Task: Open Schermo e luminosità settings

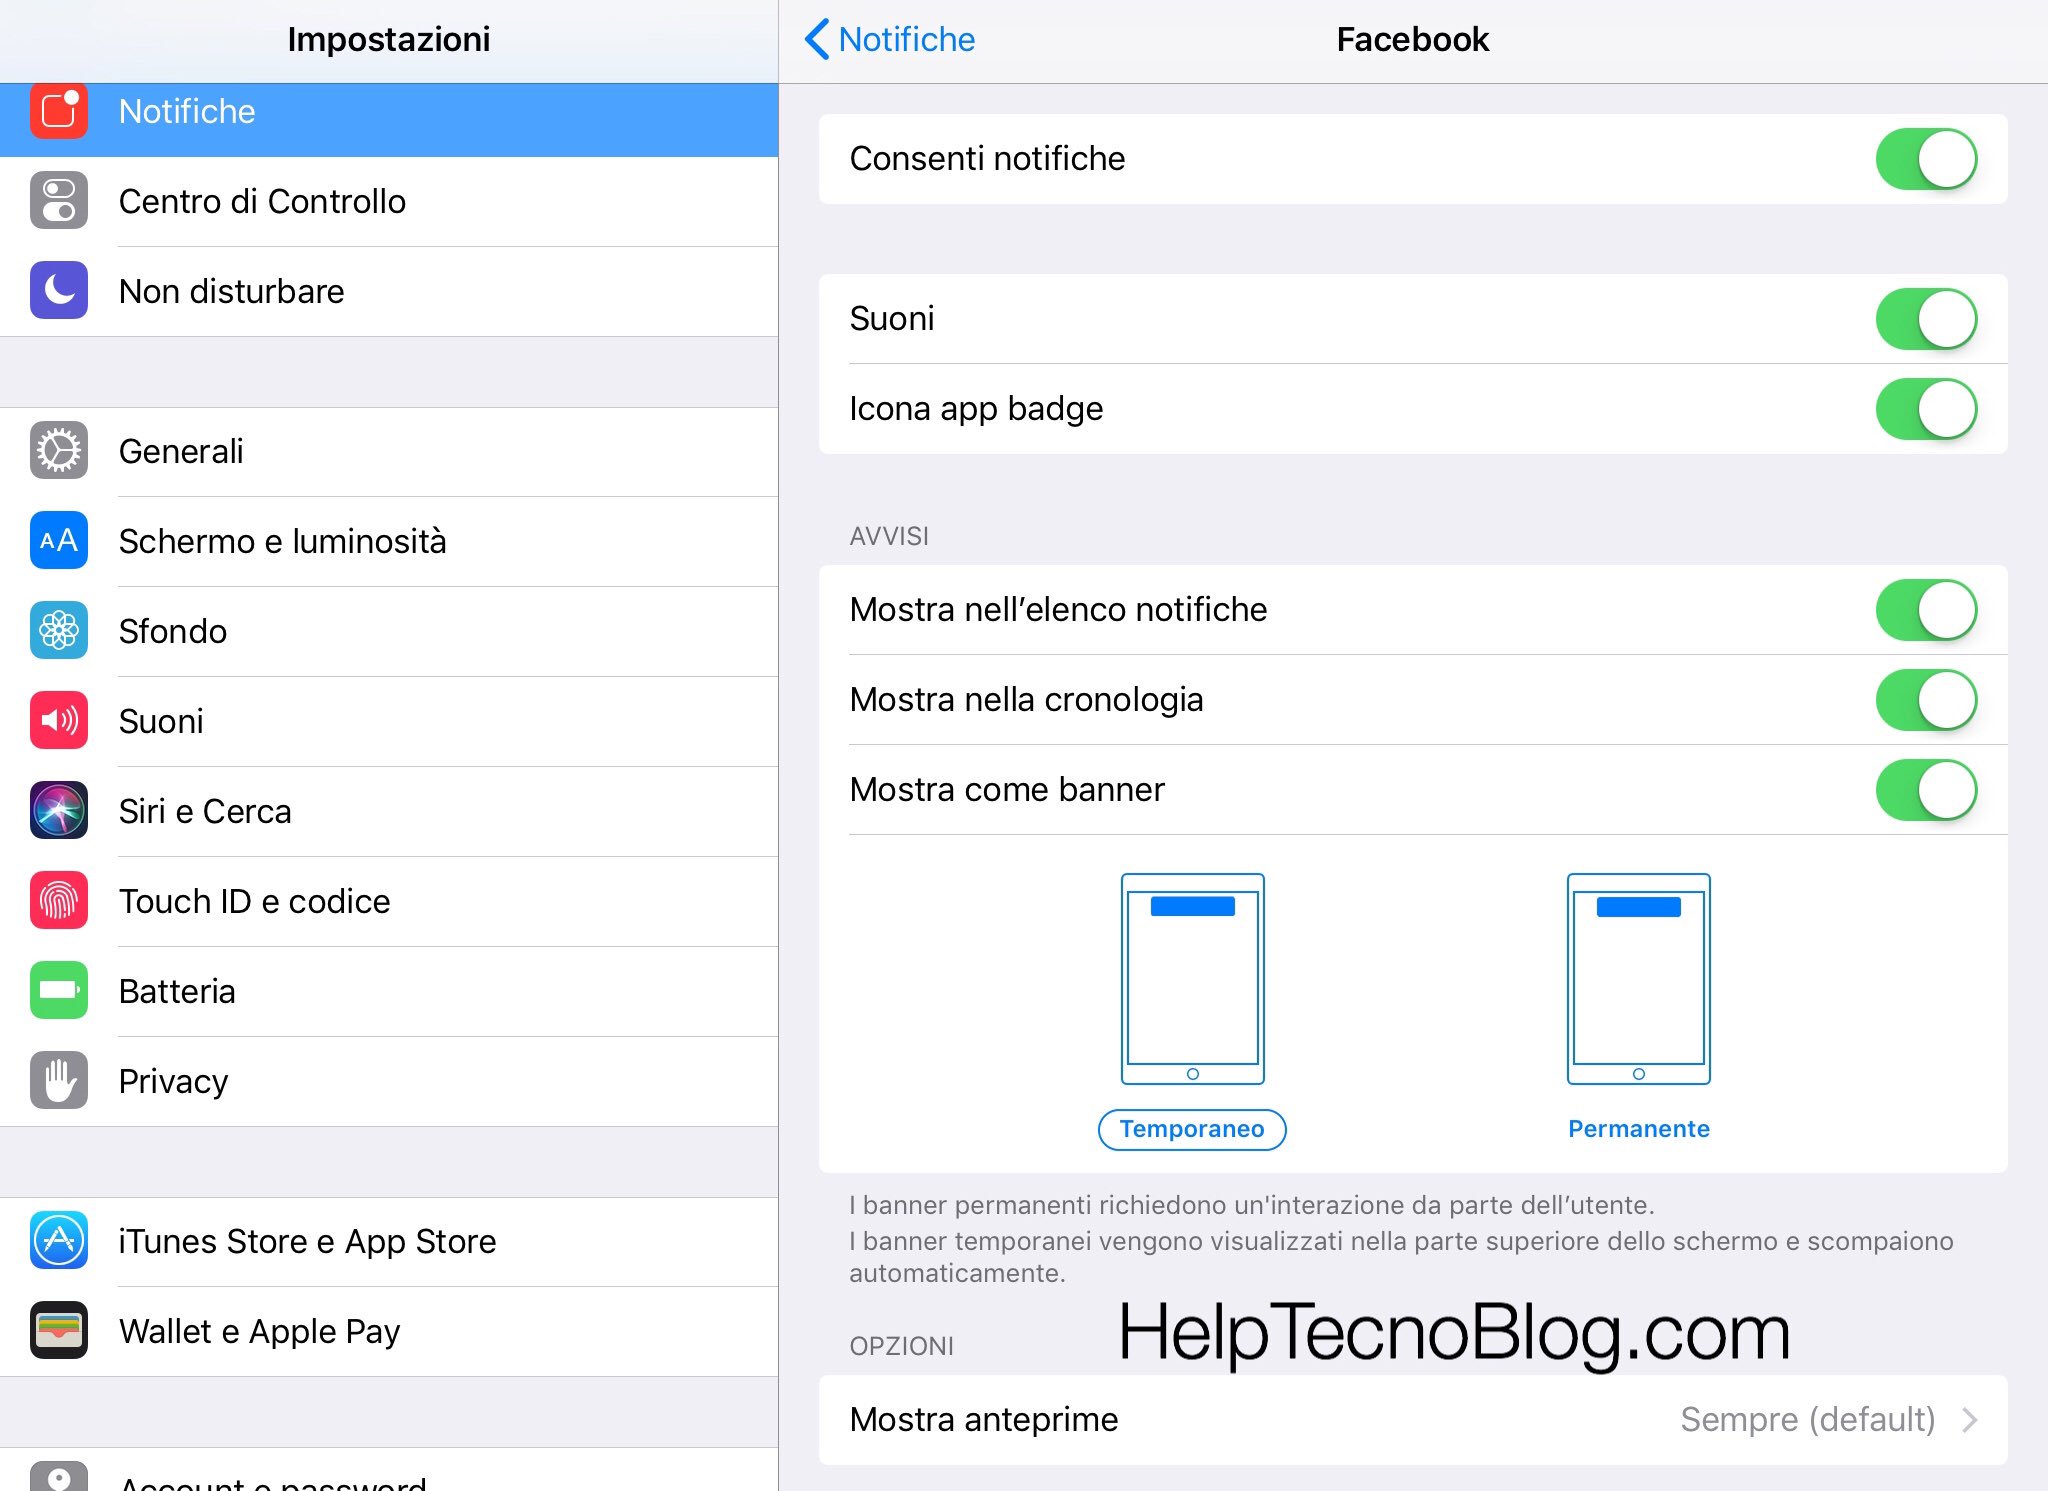Action: tap(389, 541)
